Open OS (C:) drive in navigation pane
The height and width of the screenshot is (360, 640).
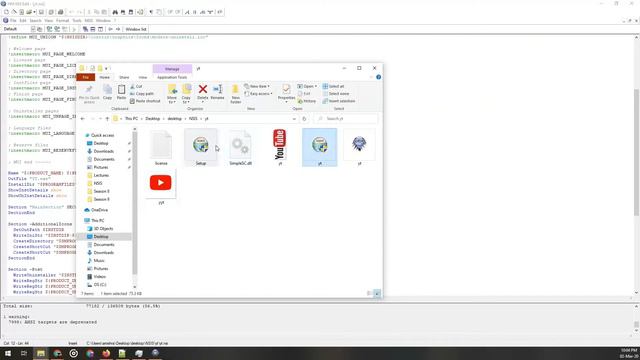pyautogui.click(x=100, y=285)
